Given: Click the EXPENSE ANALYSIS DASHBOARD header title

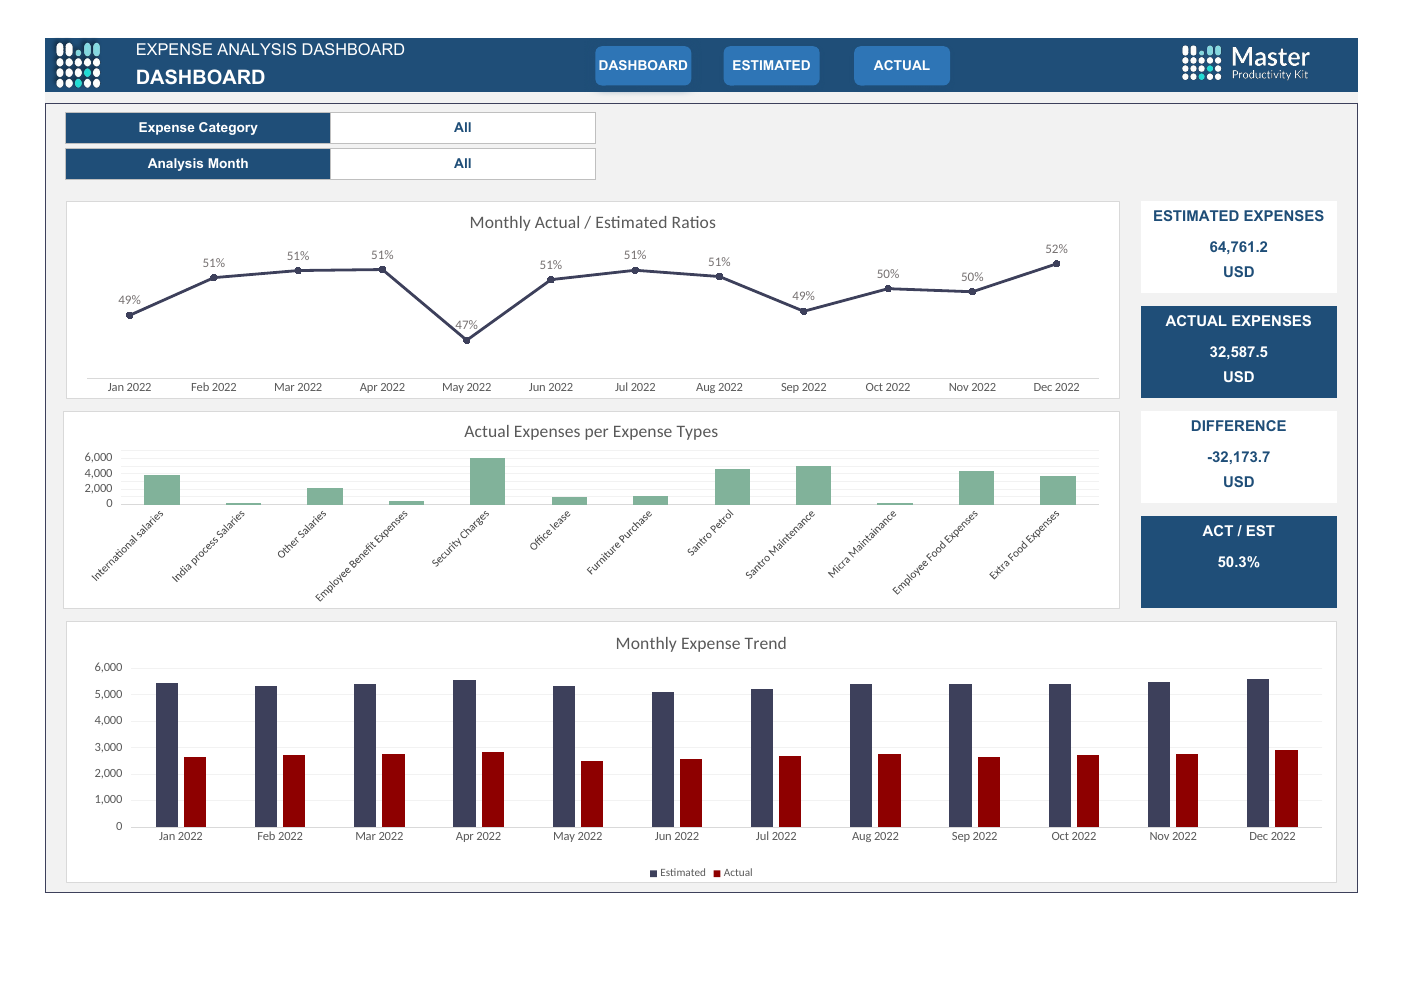Looking at the screenshot, I should (x=270, y=50).
